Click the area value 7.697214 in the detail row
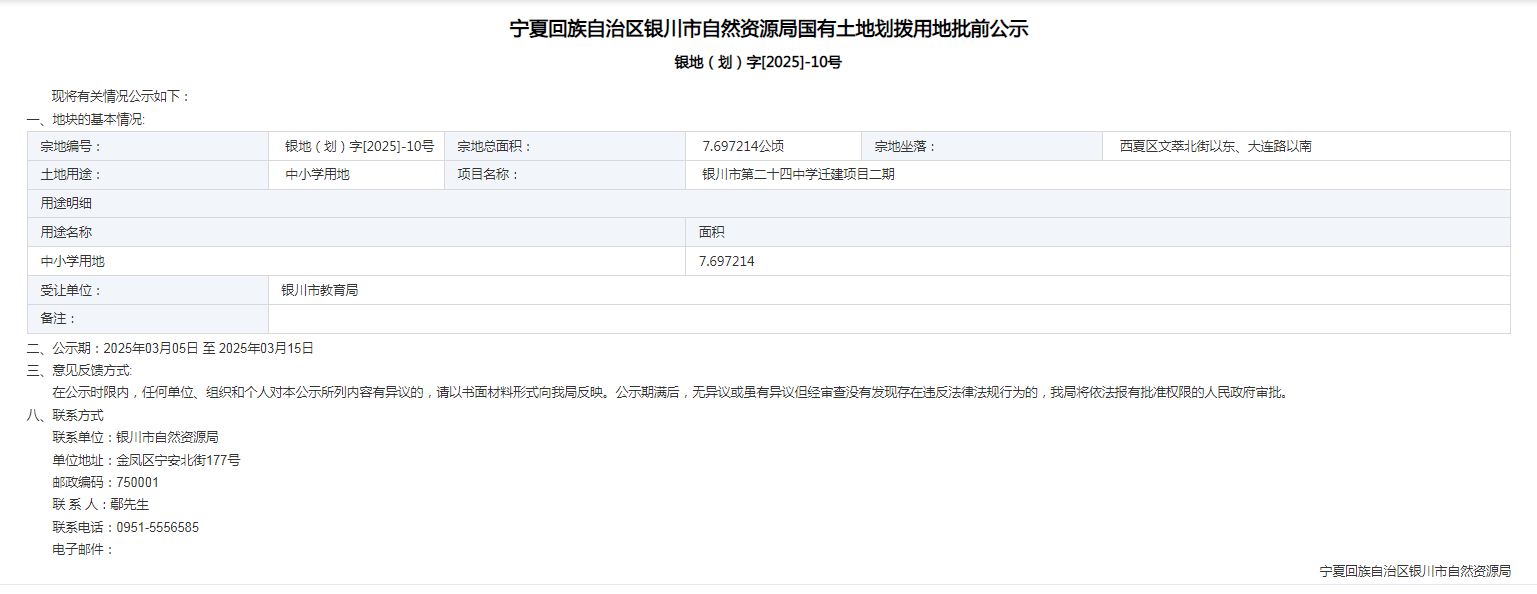1537x594 pixels. 727,261
